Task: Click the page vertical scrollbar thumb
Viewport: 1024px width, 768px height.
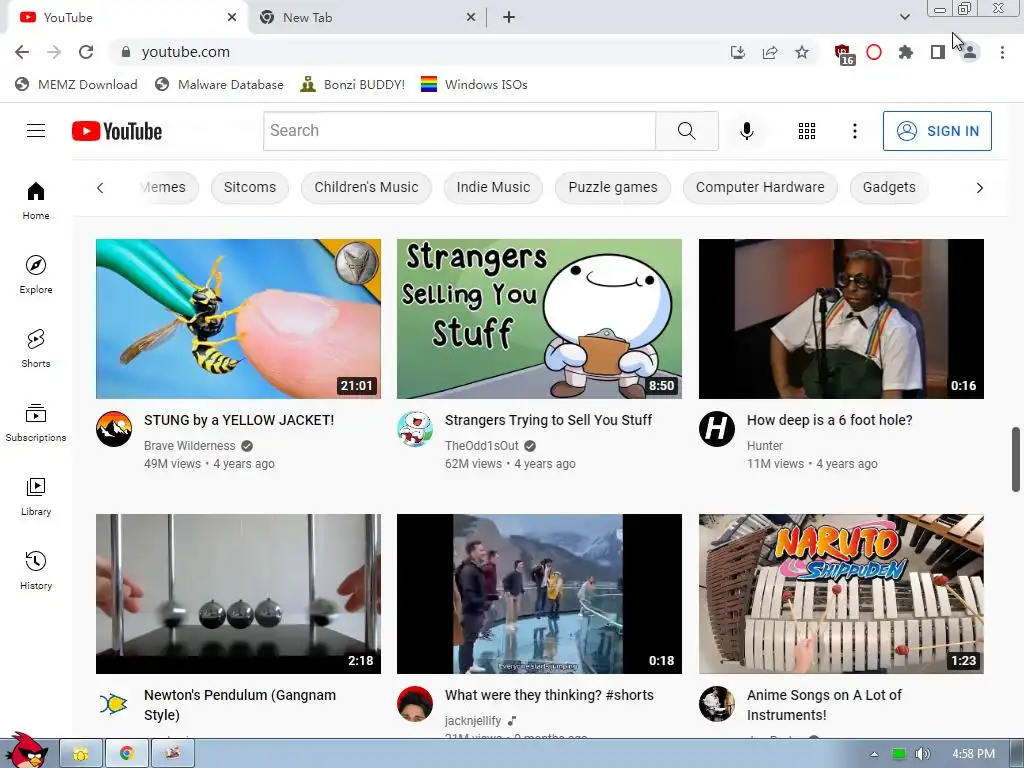Action: coord(1016,459)
